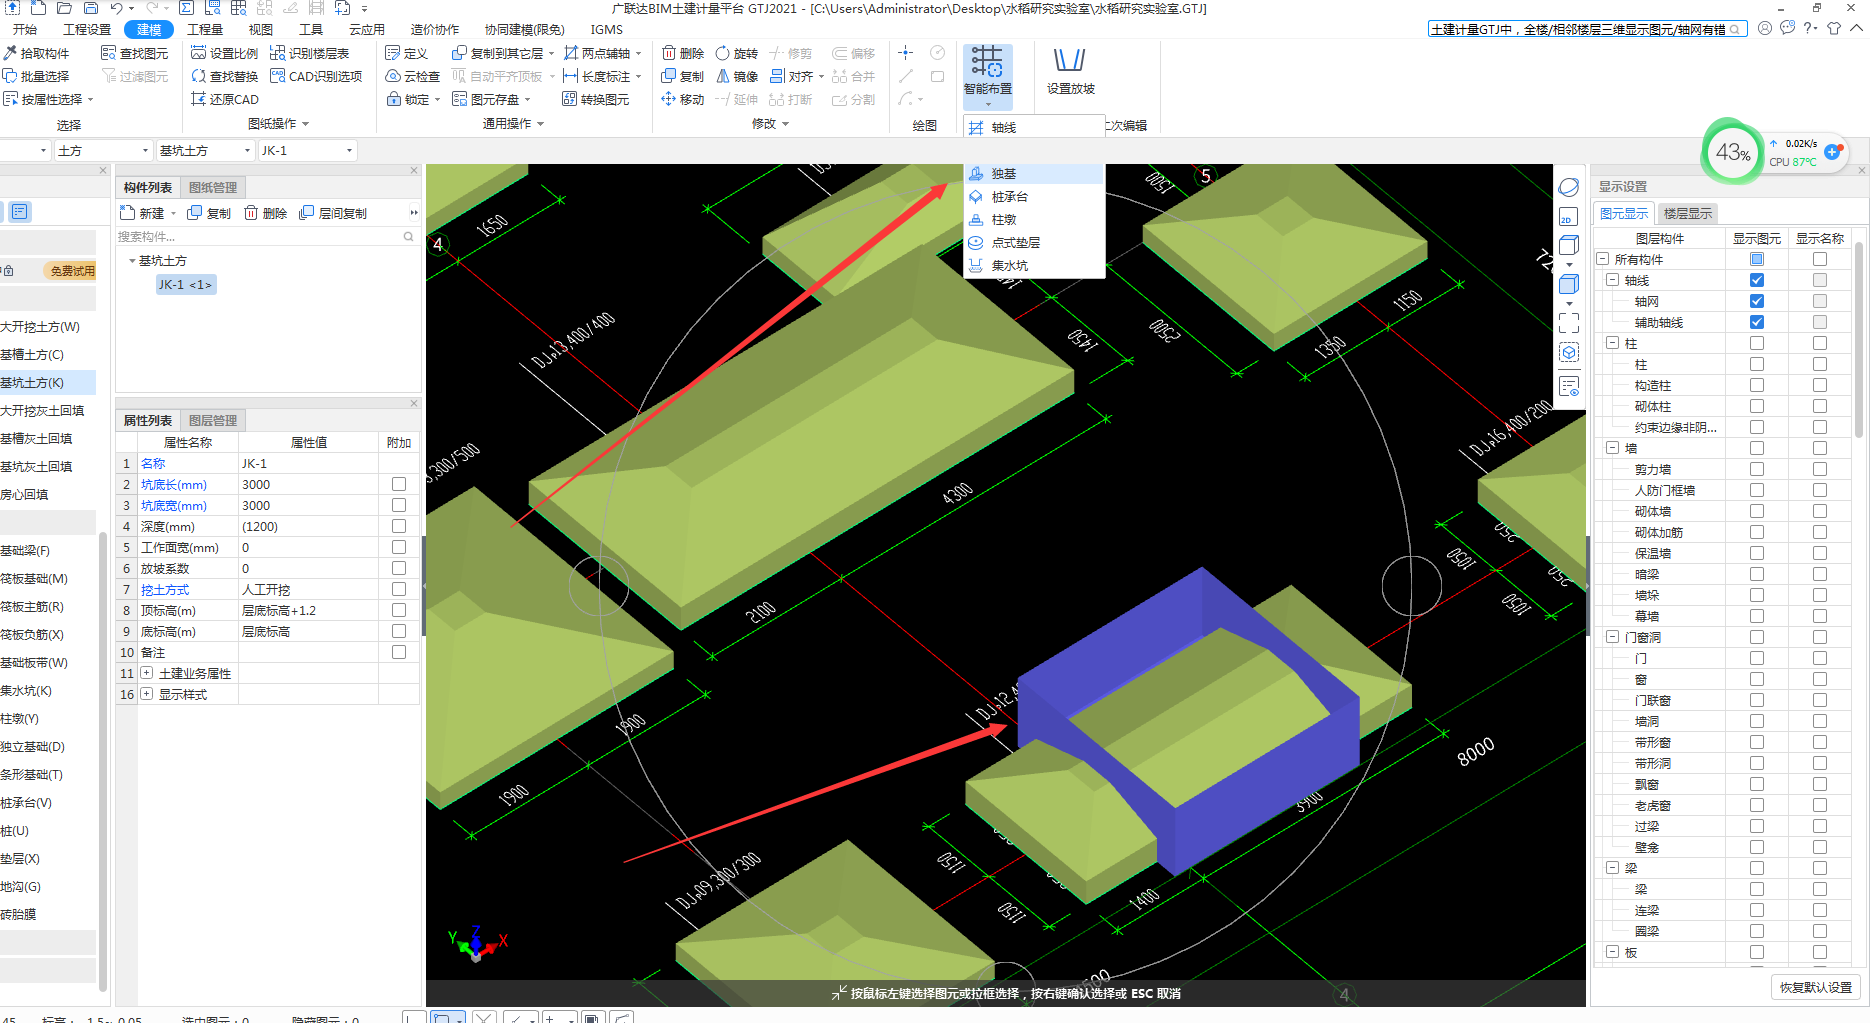The width and height of the screenshot is (1870, 1023).
Task: Click the 免费试用 free trial badge
Action: [x=72, y=271]
